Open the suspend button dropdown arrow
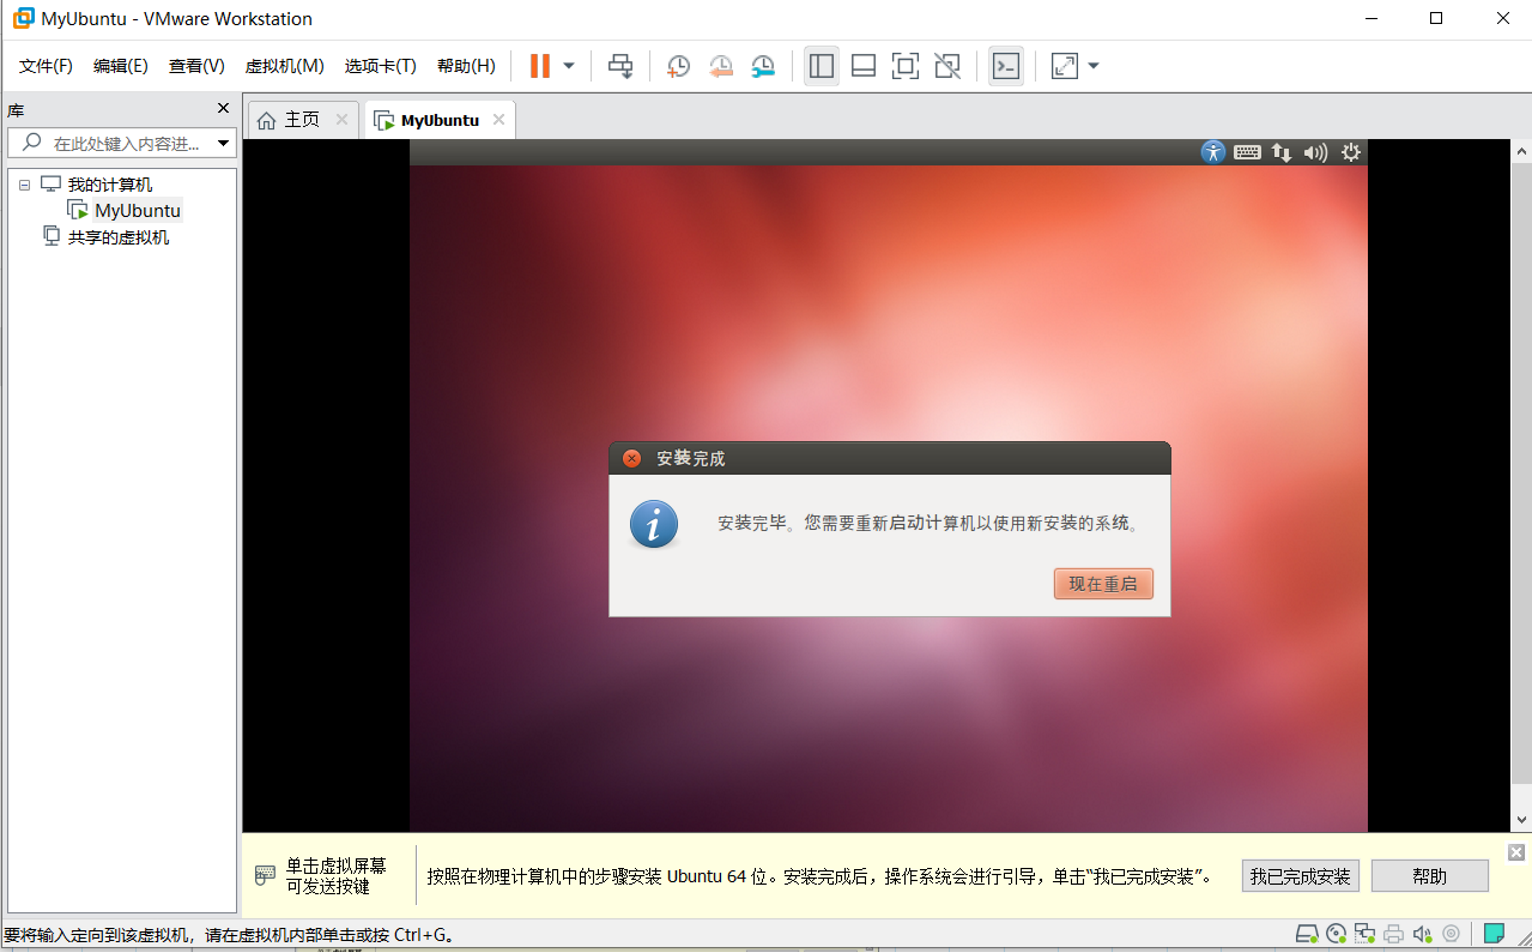The height and width of the screenshot is (952, 1532). click(x=568, y=65)
